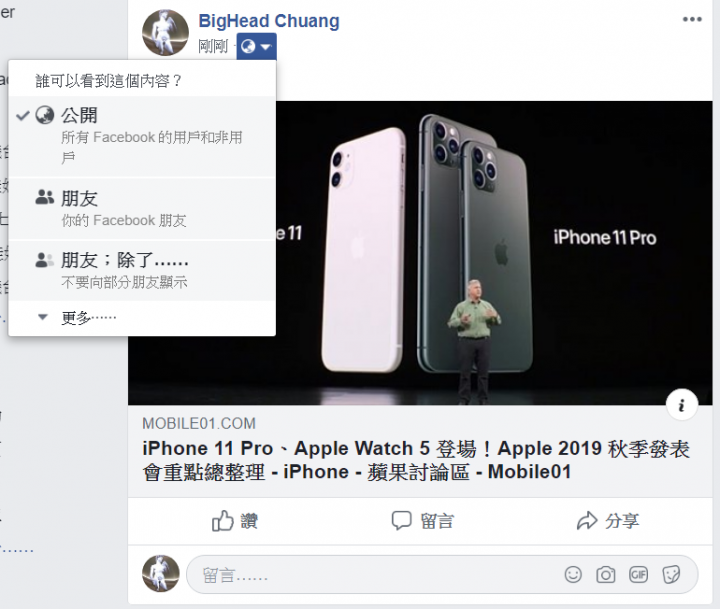Screen dimensions: 720x609
Task: Open the sticker picker icon
Action: point(671,575)
